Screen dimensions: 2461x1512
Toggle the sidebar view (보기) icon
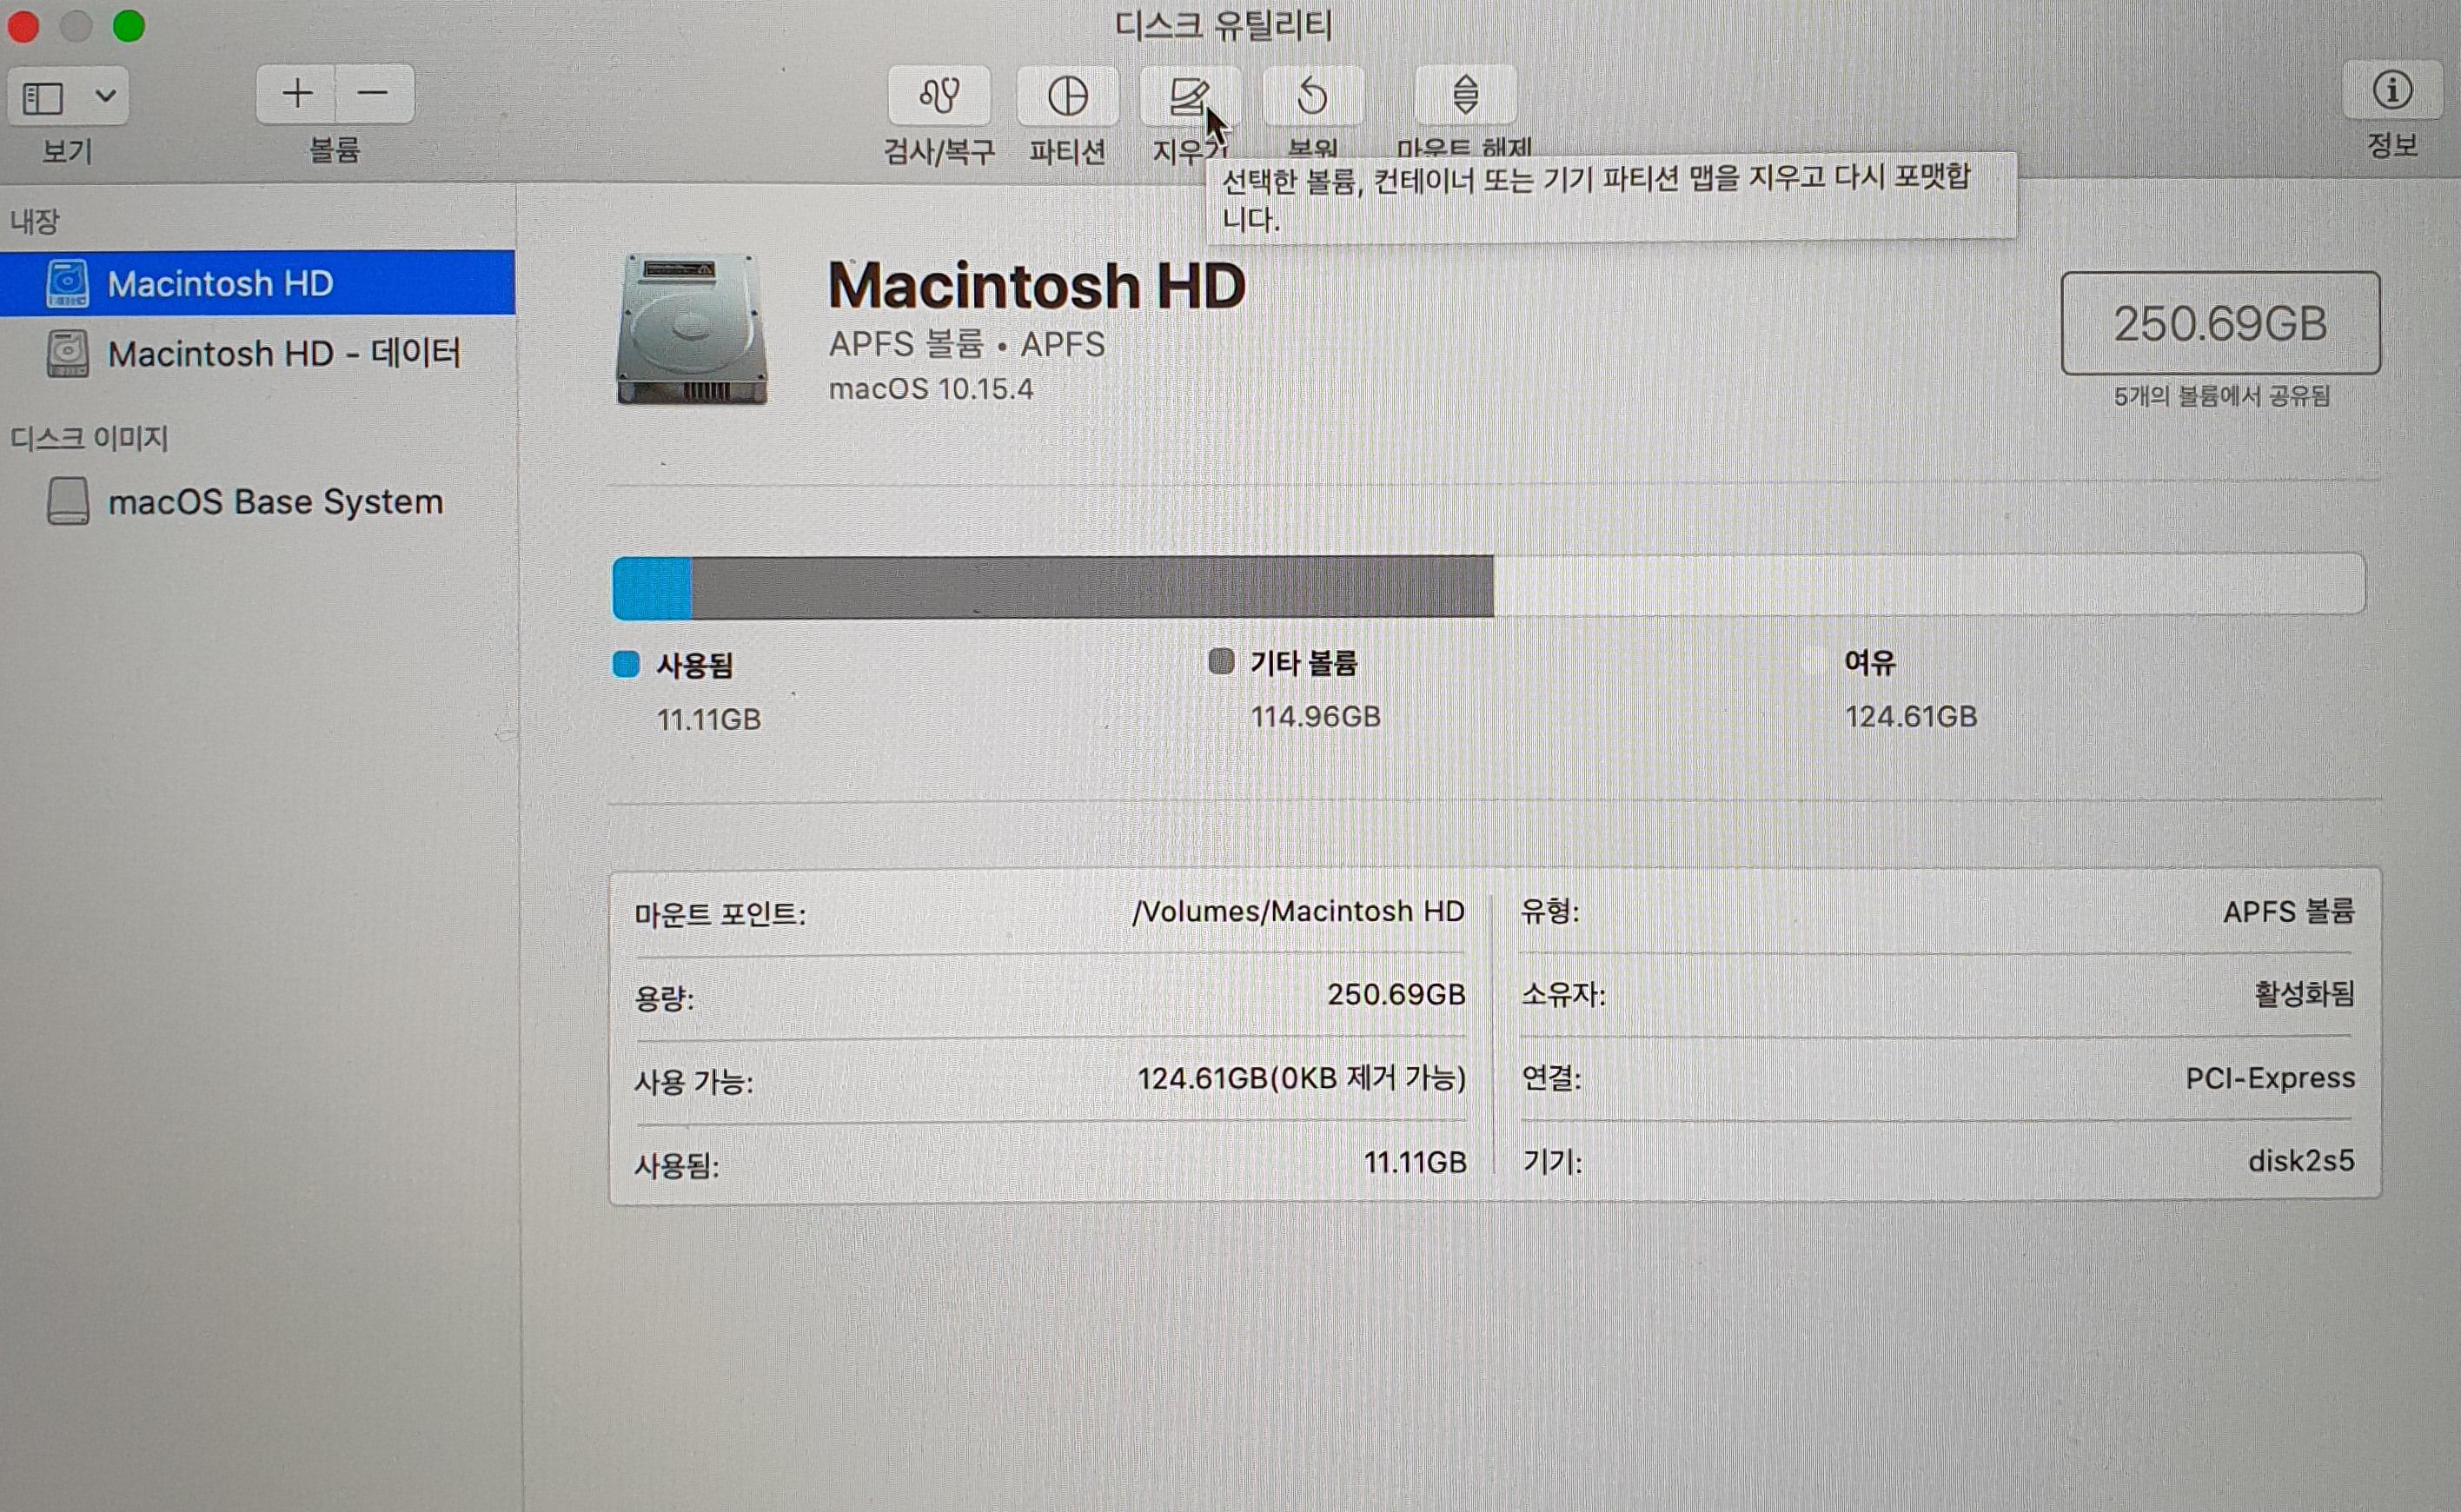[43, 97]
